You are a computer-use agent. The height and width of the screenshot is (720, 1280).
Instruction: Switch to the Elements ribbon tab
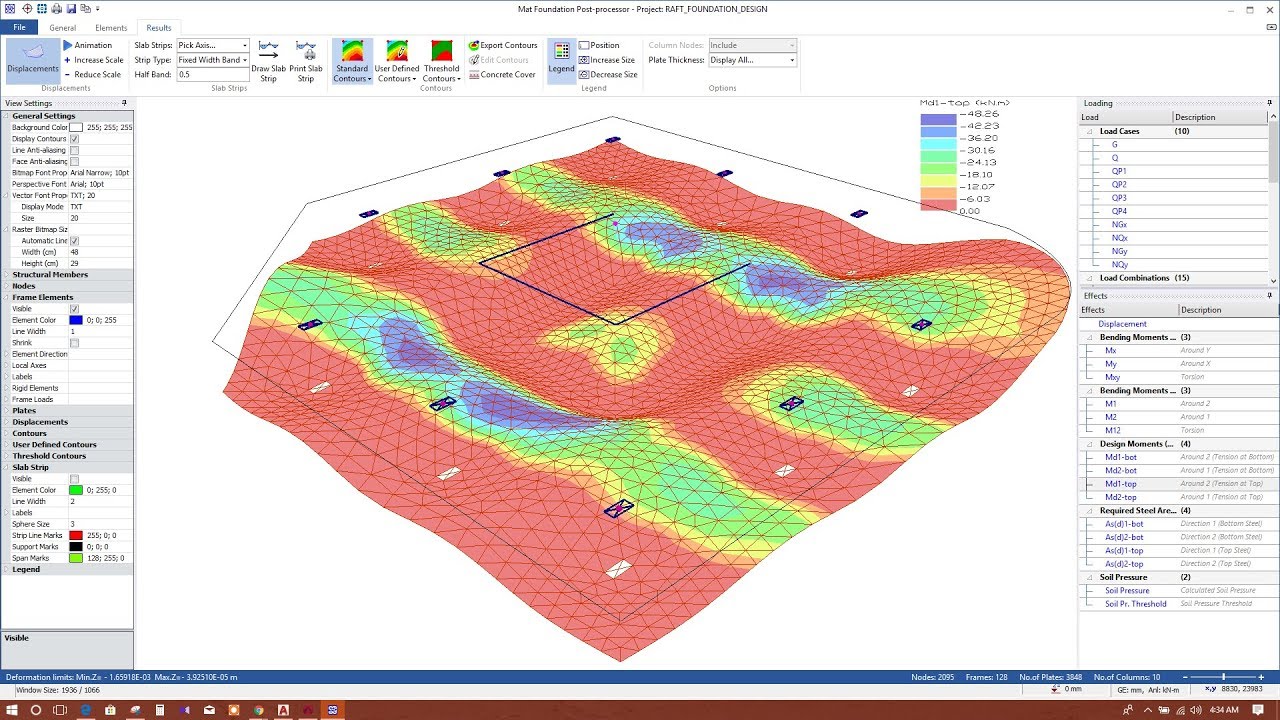click(111, 27)
